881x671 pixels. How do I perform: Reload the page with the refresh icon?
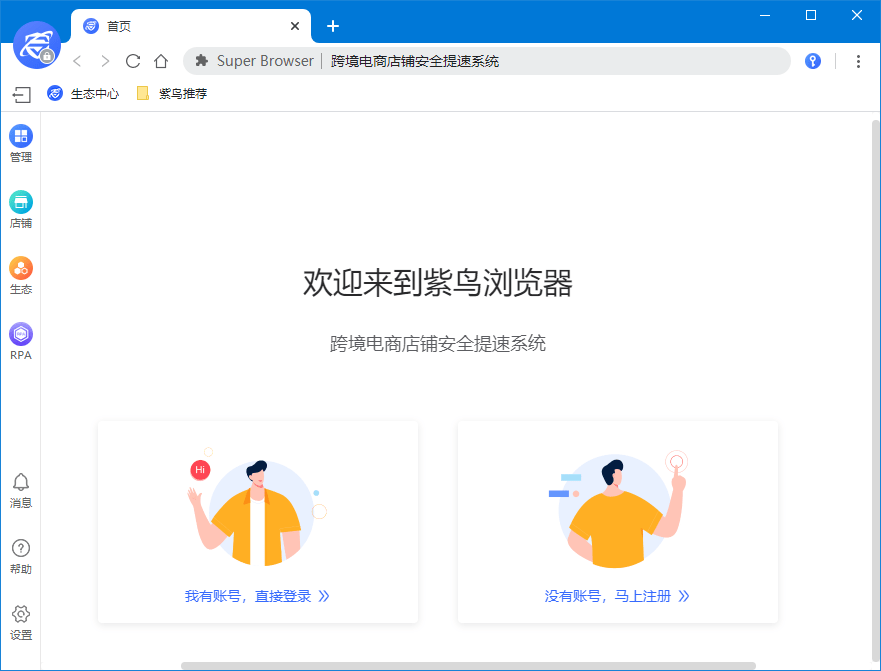133,61
